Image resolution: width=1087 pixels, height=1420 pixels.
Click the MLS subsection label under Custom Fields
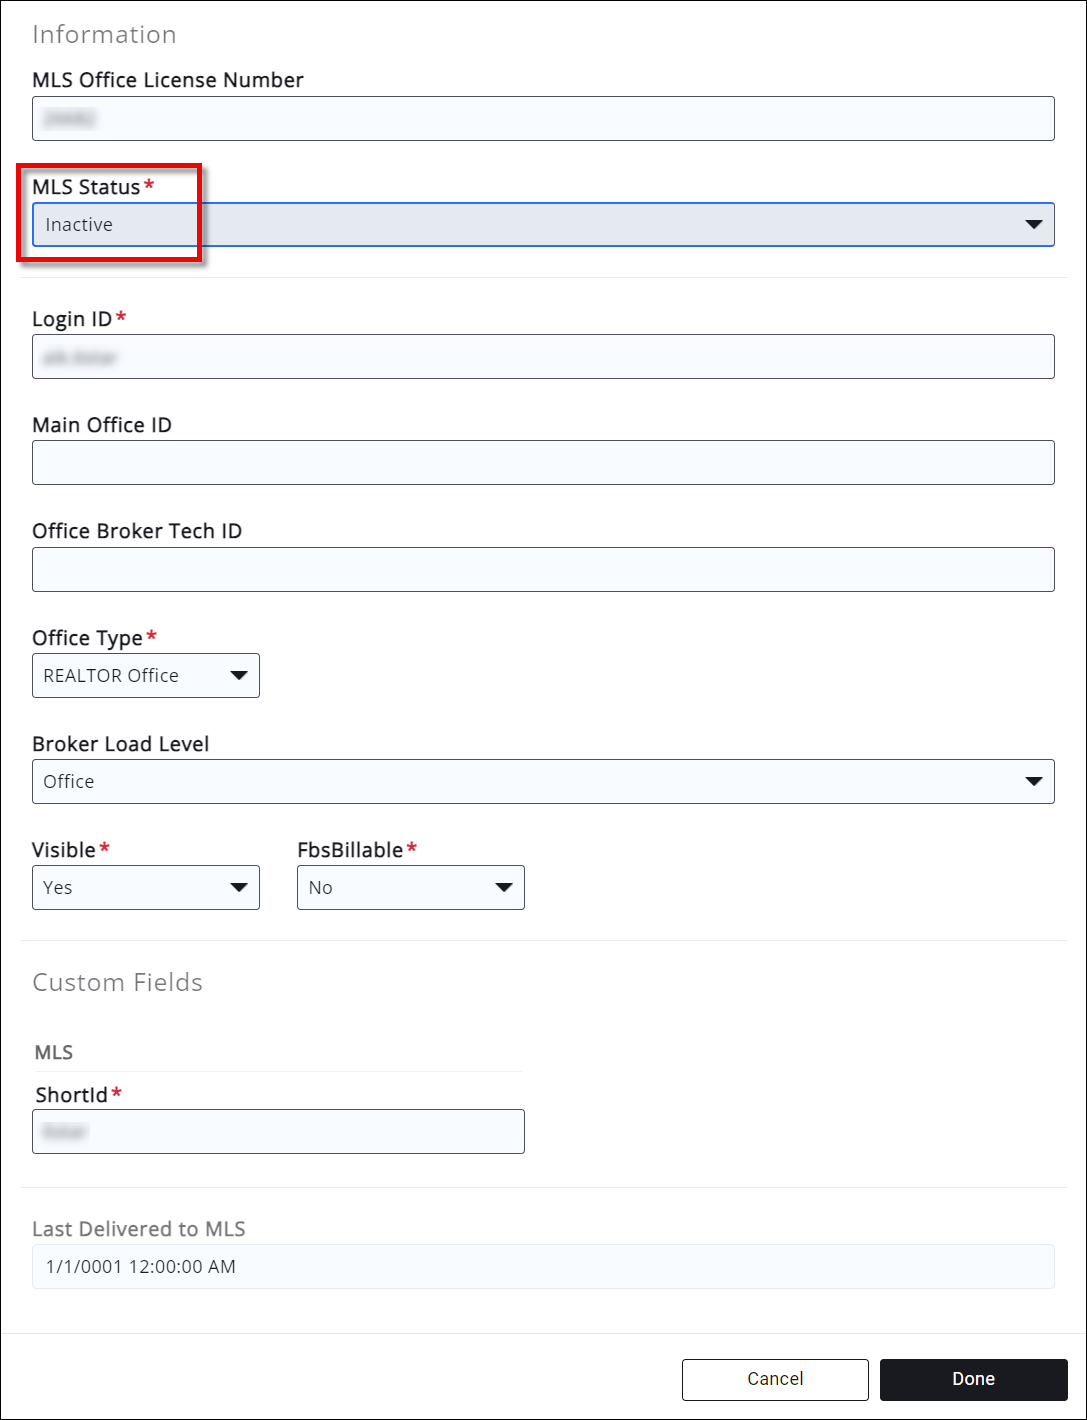[x=54, y=1052]
